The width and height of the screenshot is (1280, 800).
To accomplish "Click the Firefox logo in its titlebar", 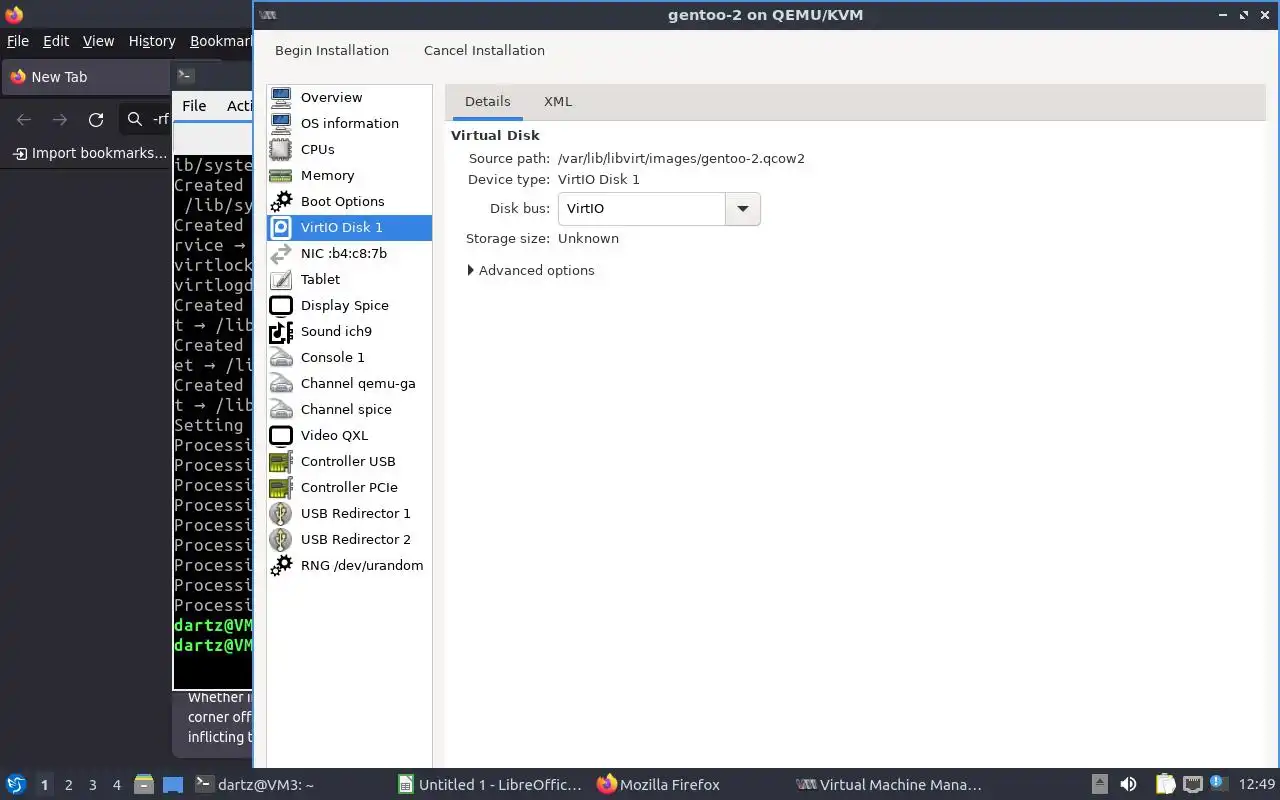I will pyautogui.click(x=14, y=15).
